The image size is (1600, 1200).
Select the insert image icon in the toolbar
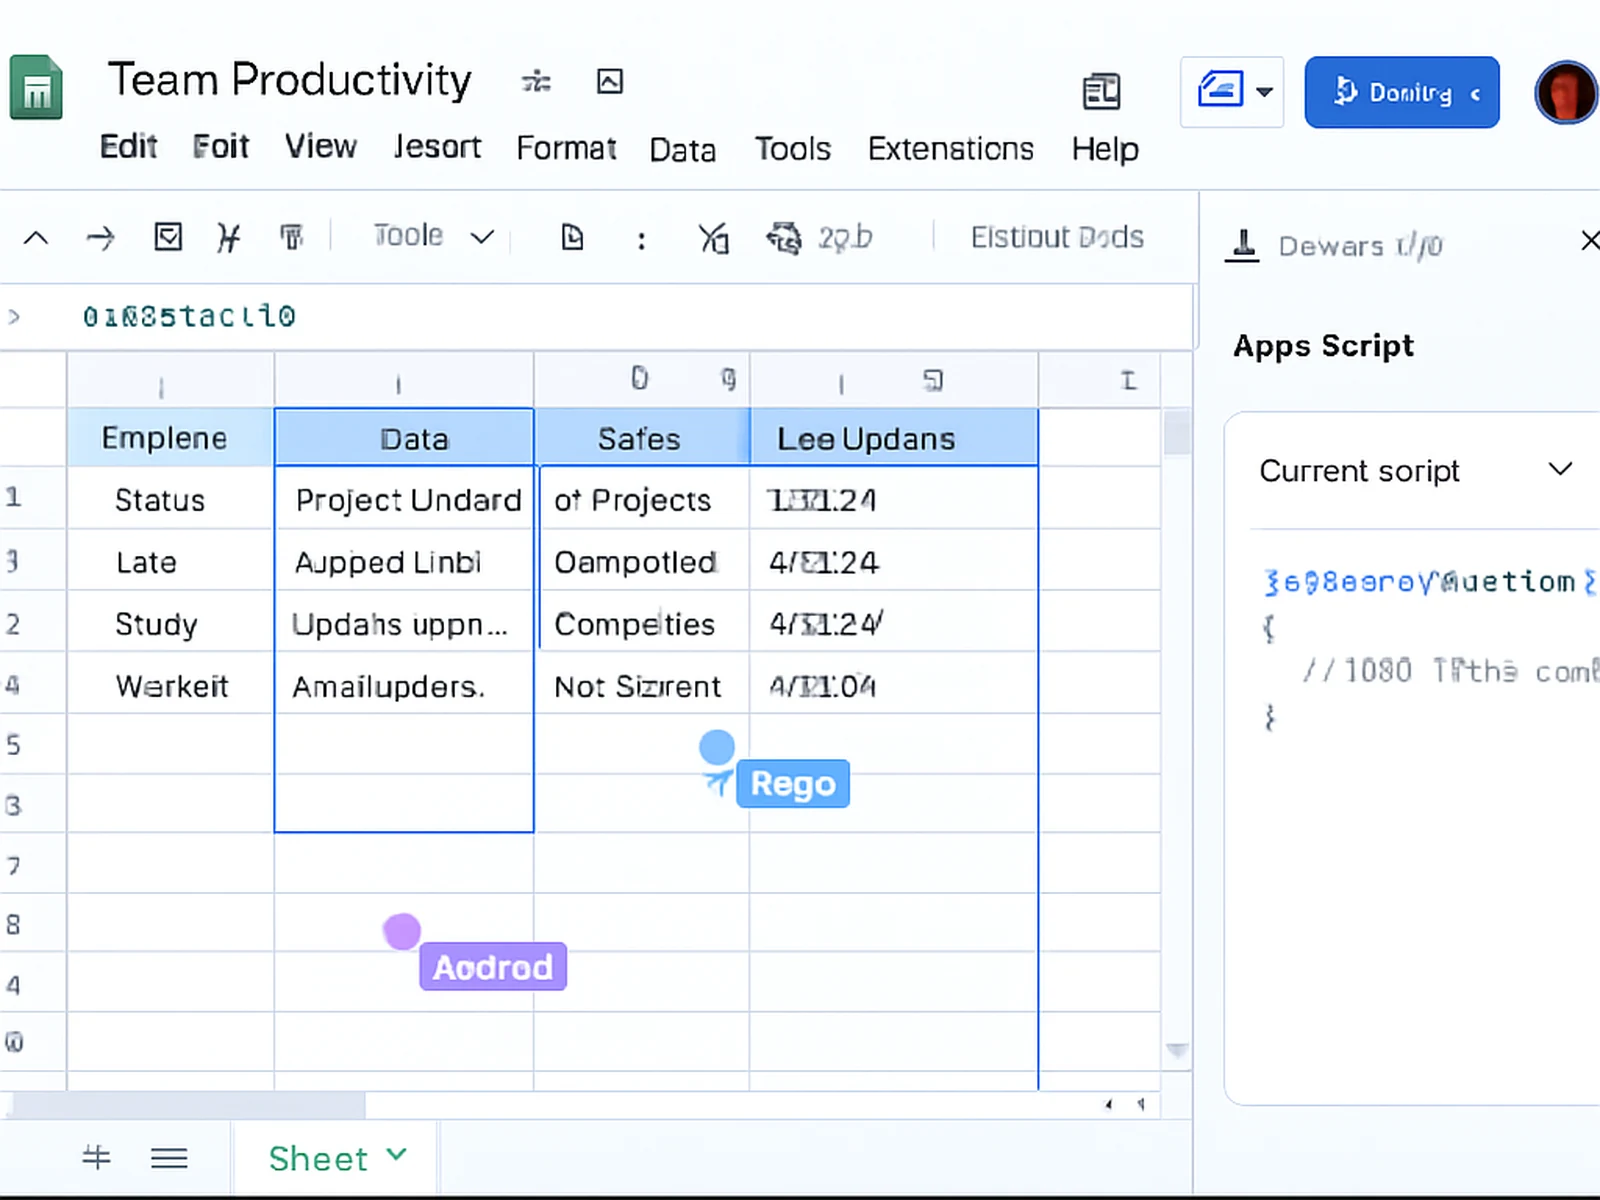coord(608,81)
